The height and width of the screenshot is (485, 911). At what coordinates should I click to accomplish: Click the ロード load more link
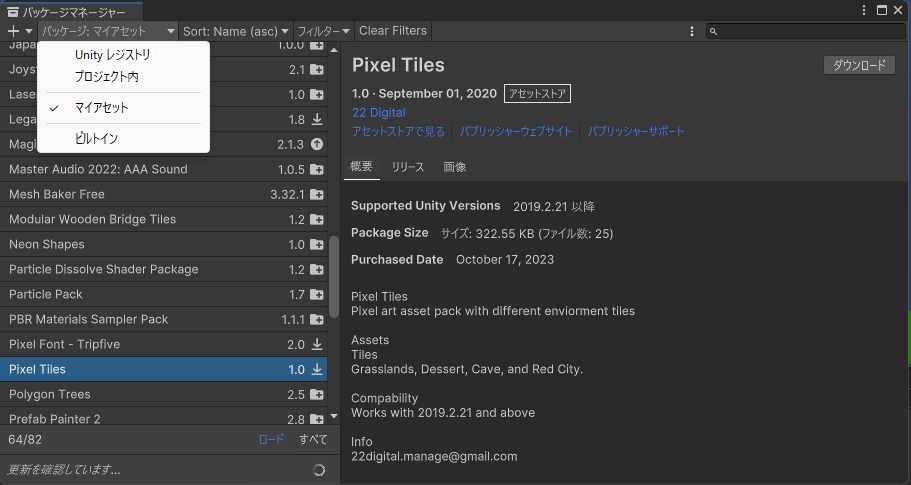(x=271, y=440)
